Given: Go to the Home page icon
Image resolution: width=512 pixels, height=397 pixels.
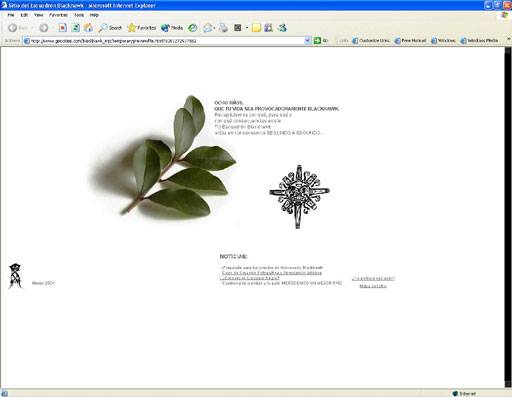Looking at the screenshot, I should click(88, 28).
